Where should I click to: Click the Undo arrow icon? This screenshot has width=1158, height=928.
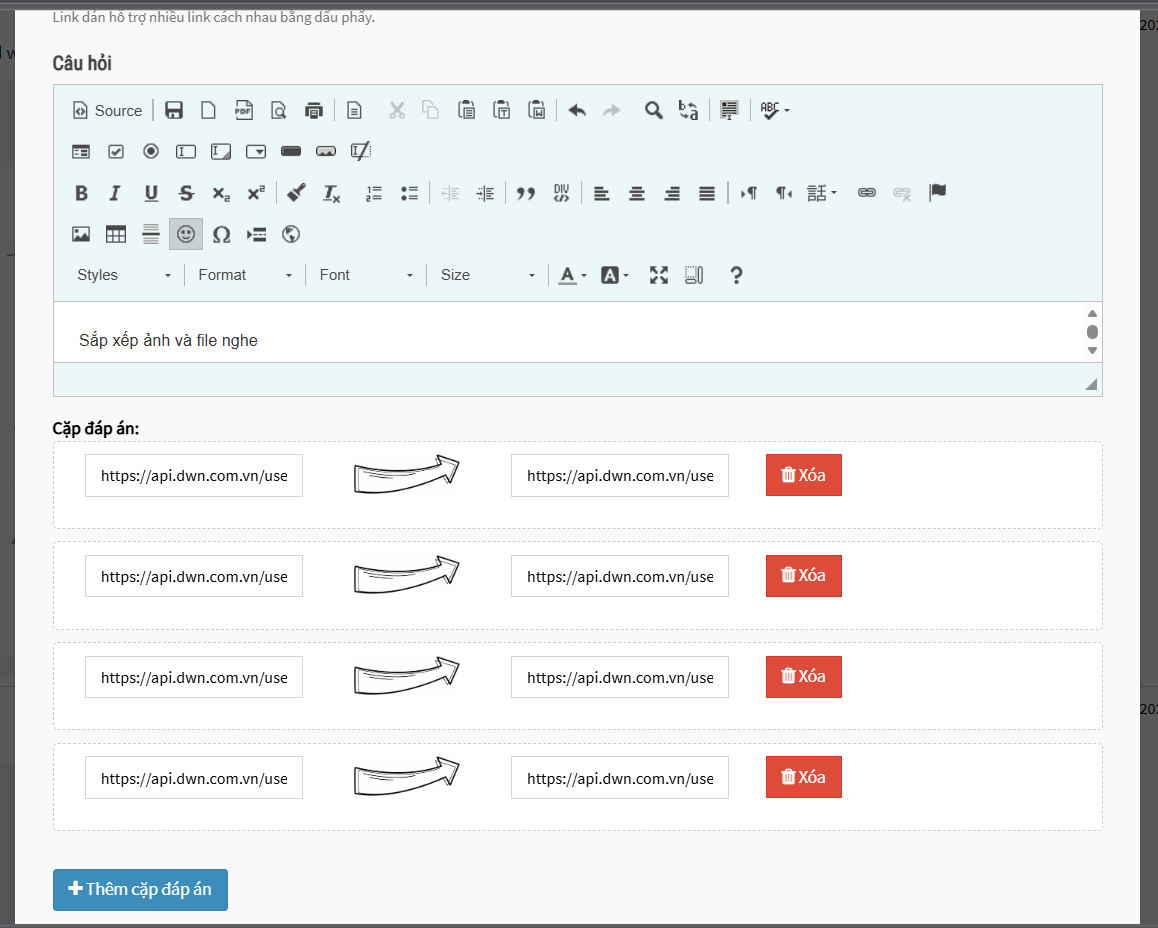tap(577, 111)
